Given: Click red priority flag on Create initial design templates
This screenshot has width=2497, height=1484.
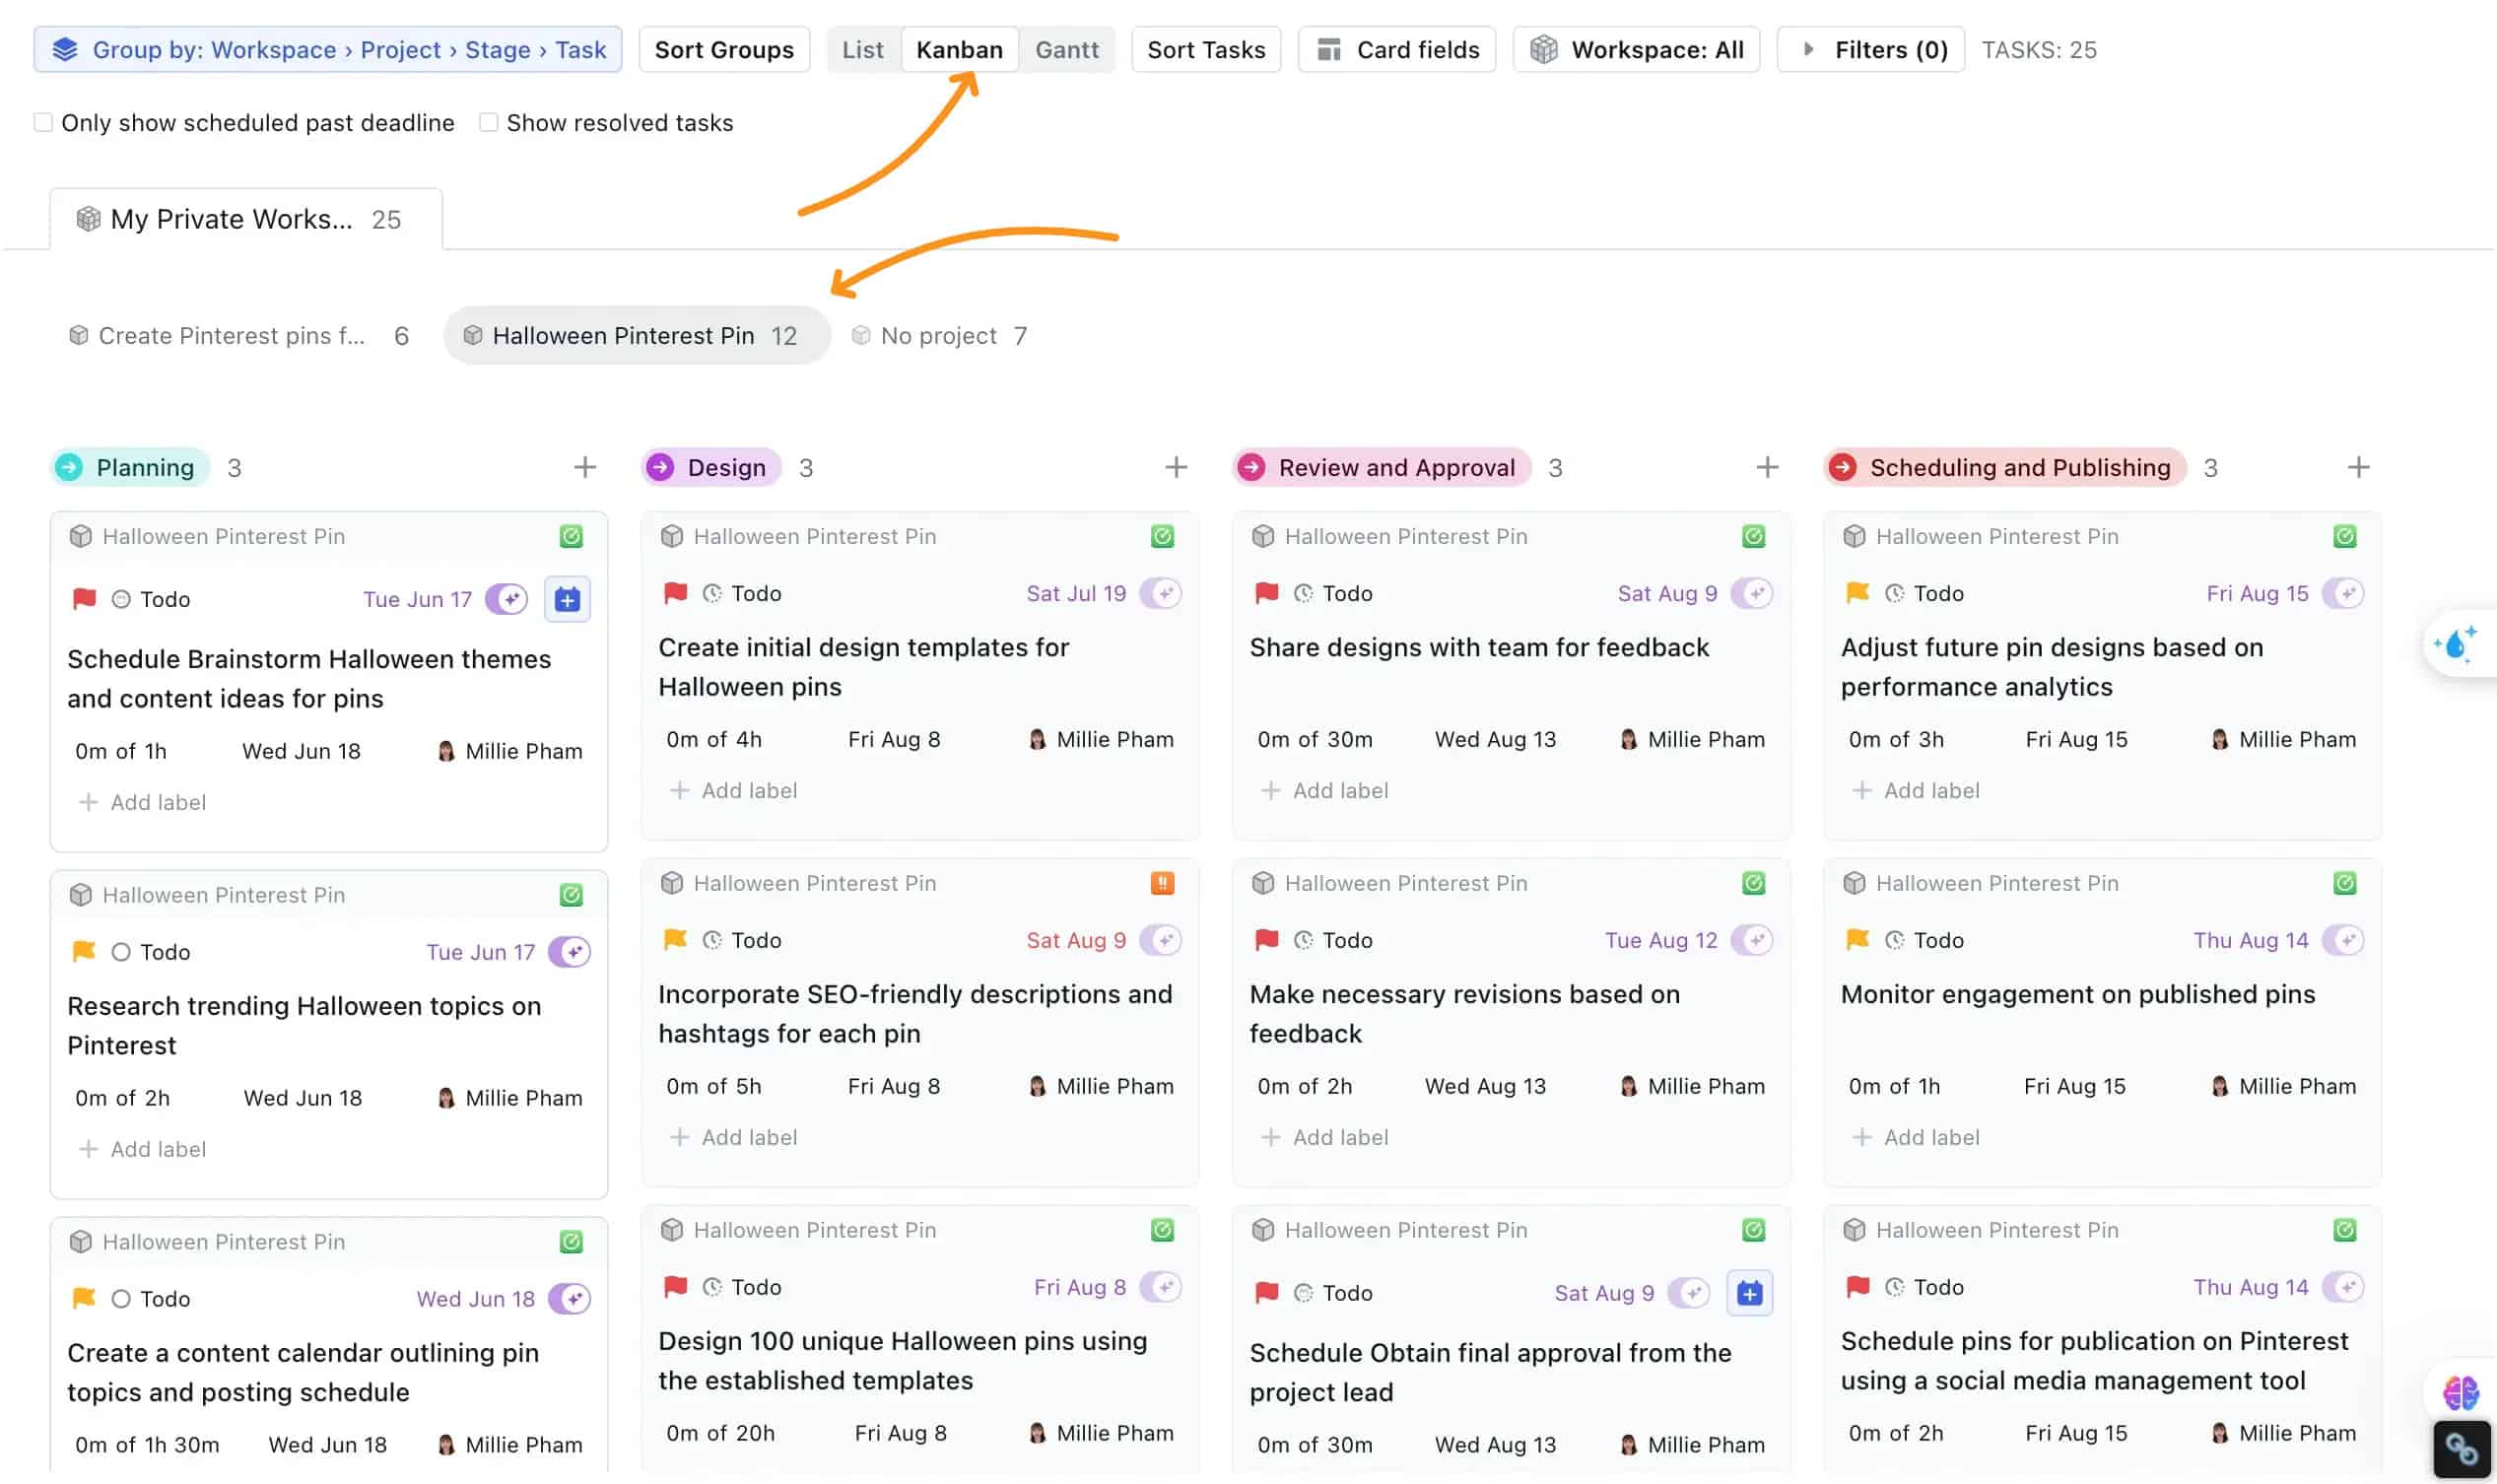Looking at the screenshot, I should [676, 593].
